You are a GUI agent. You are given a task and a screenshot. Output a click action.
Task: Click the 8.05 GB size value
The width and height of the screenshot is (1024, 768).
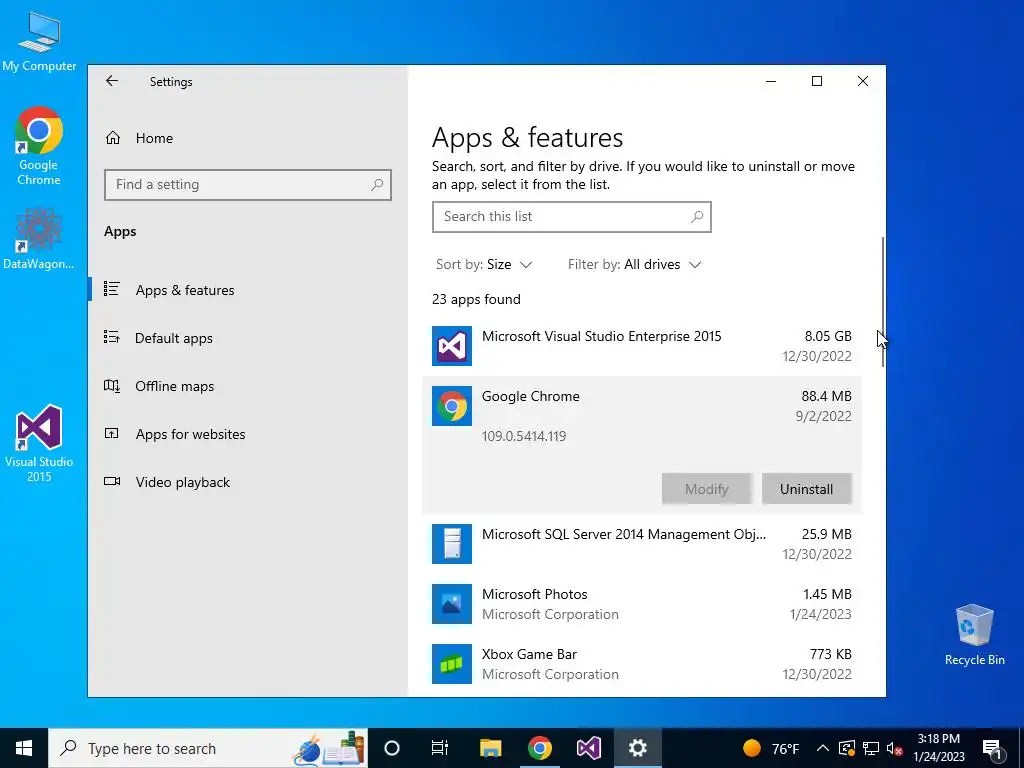(828, 336)
